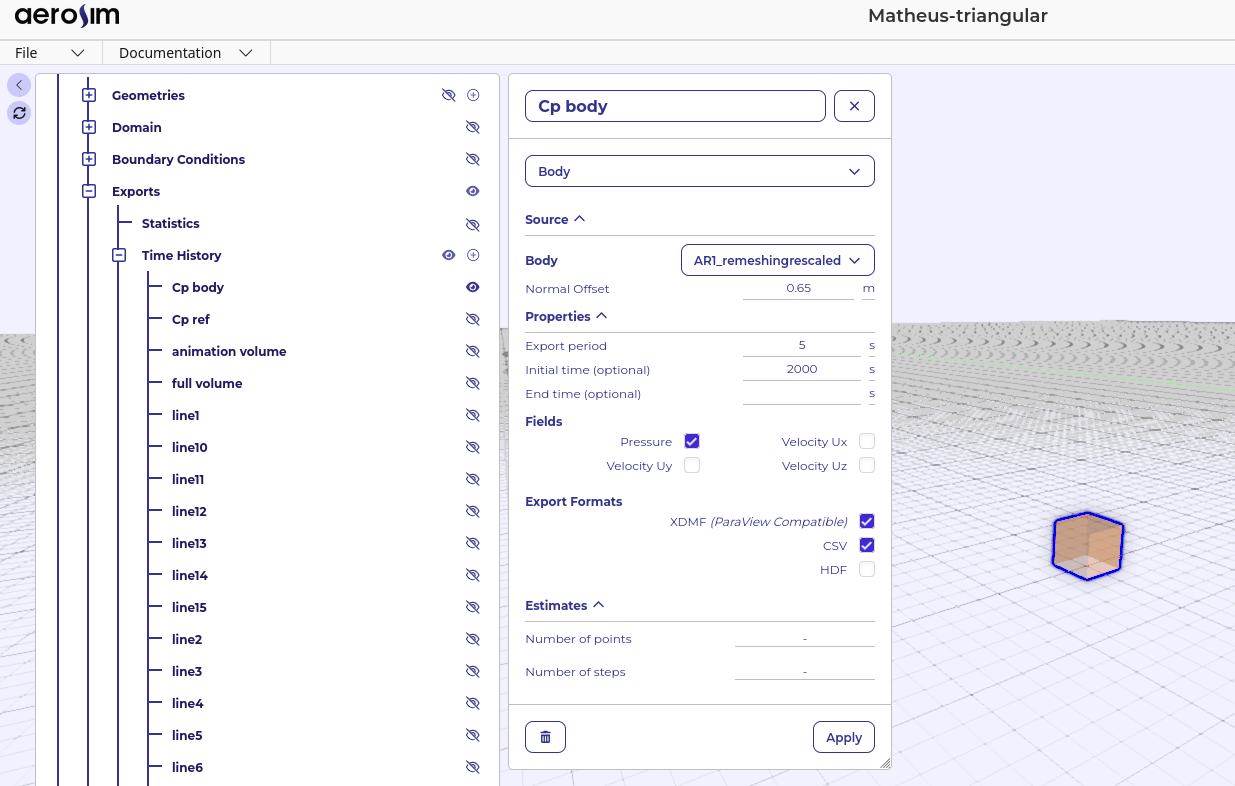1235x786 pixels.
Task: Open the File menu
Action: [x=50, y=53]
